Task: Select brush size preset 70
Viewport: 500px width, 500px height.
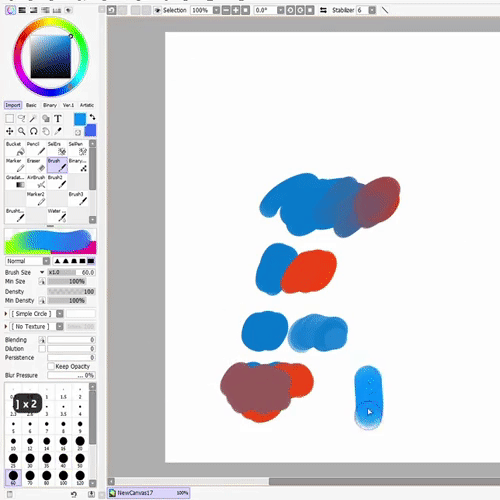Action: pos(30,478)
